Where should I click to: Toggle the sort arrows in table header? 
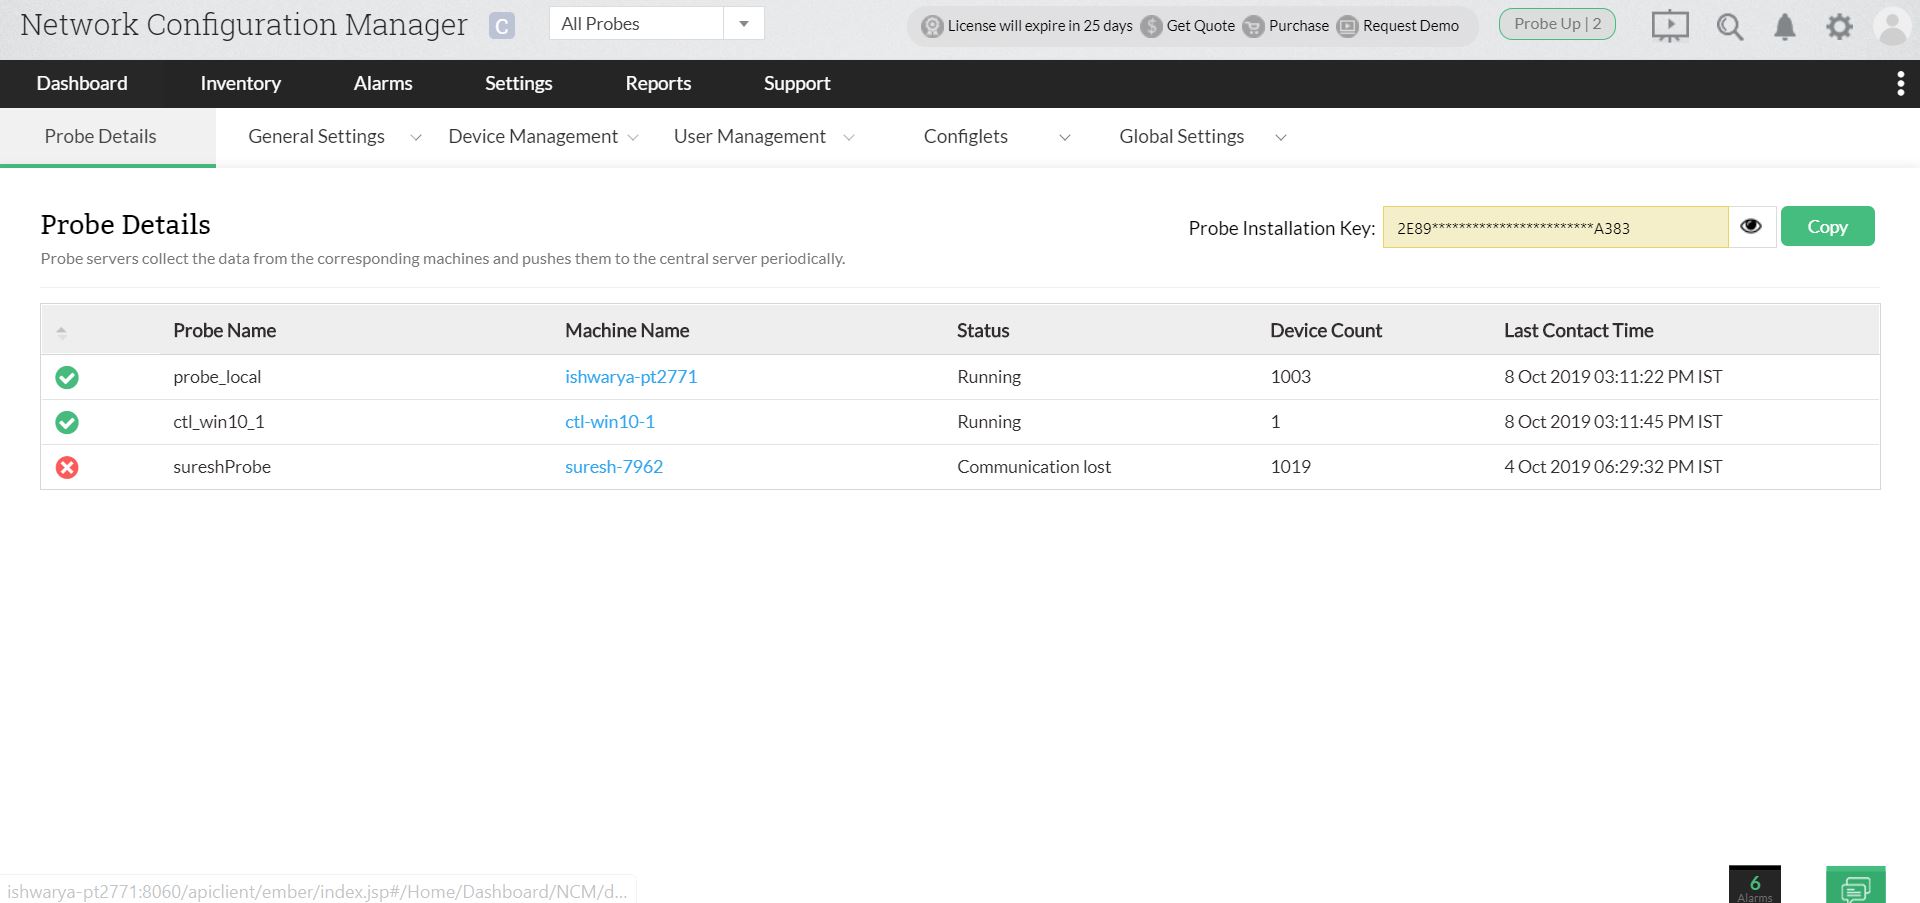pyautogui.click(x=62, y=331)
